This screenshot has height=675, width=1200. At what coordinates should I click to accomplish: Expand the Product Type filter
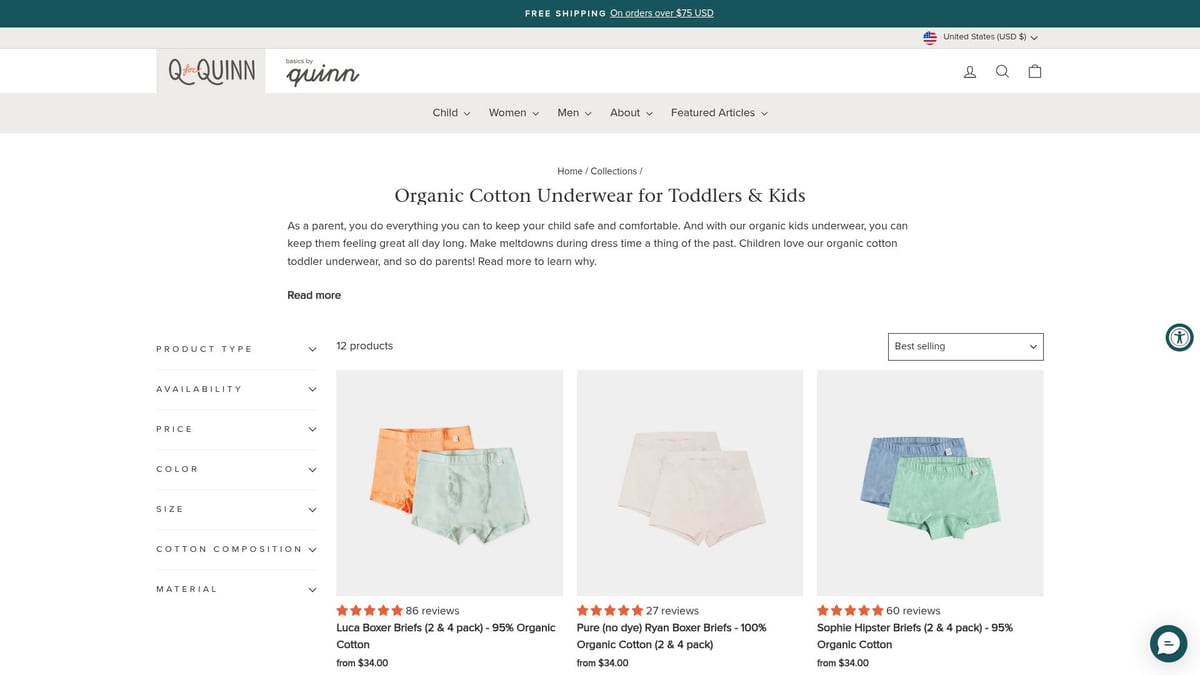pyautogui.click(x=236, y=349)
